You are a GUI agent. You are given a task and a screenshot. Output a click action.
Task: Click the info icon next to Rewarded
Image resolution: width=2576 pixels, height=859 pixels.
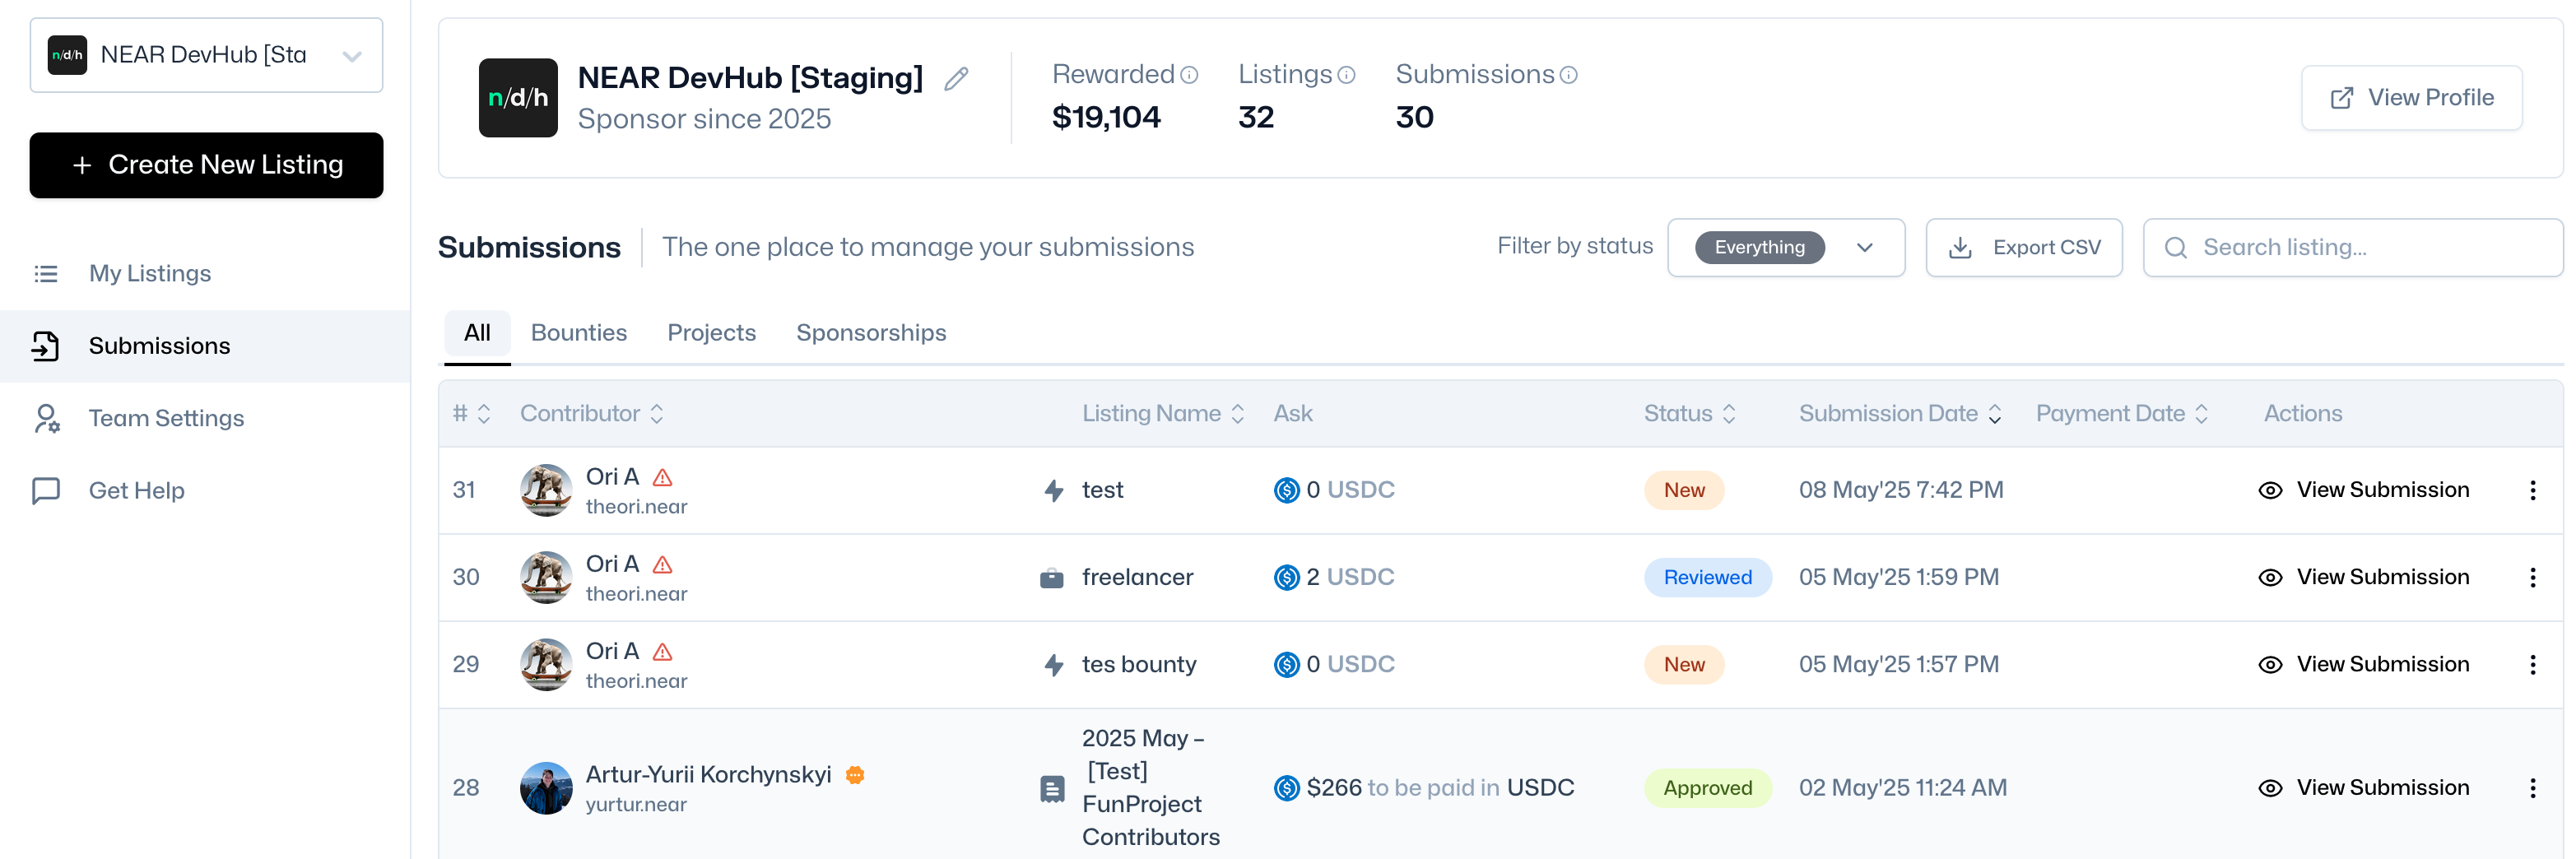[1189, 75]
